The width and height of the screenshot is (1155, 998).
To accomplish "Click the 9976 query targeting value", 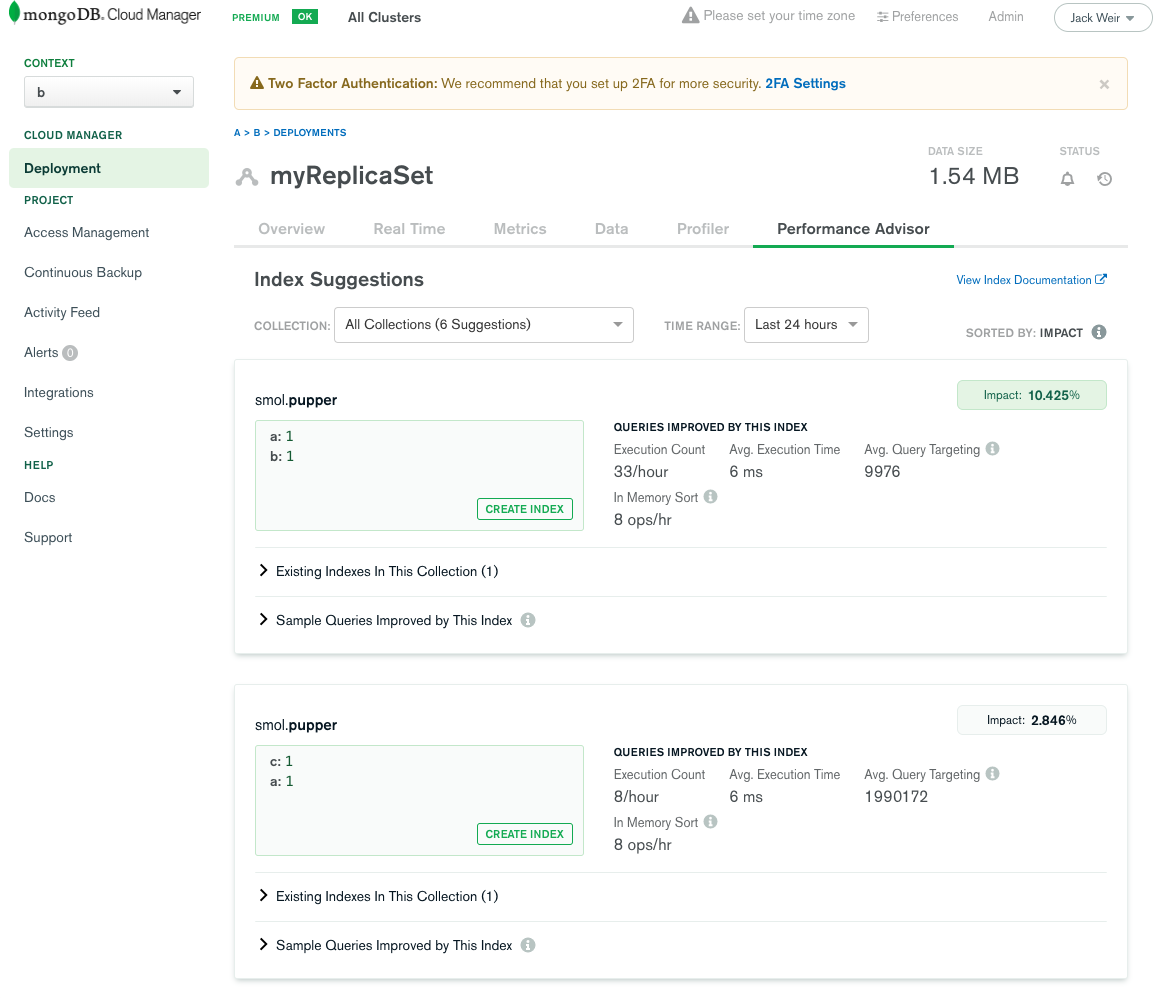I will [x=882, y=471].
